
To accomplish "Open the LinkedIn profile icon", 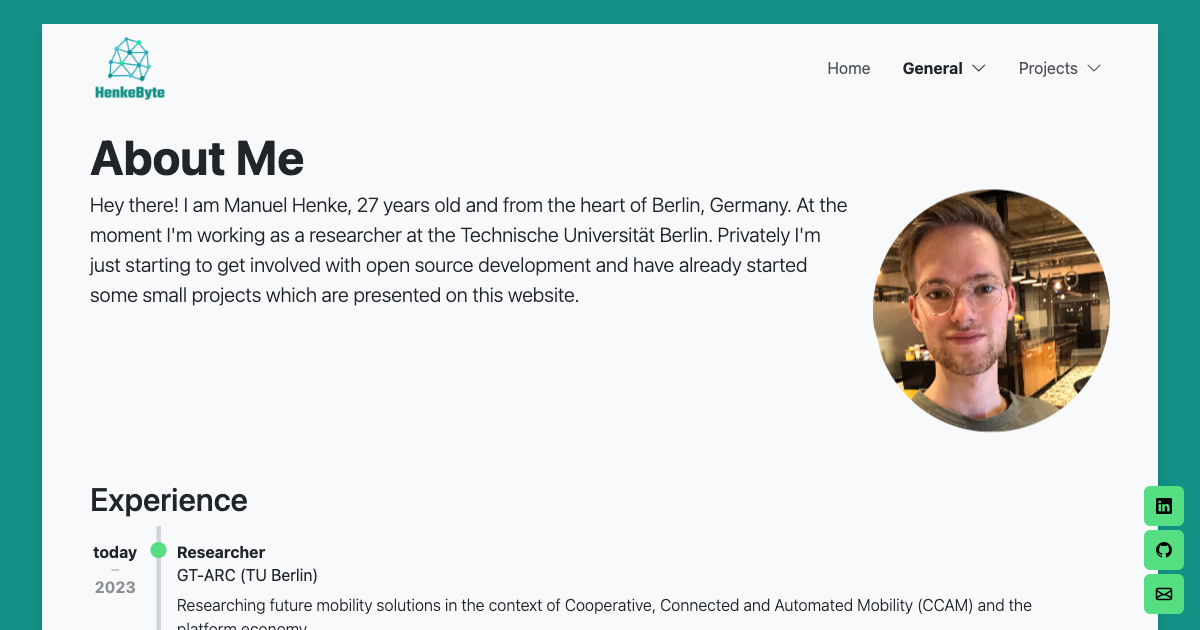I will [x=1163, y=506].
